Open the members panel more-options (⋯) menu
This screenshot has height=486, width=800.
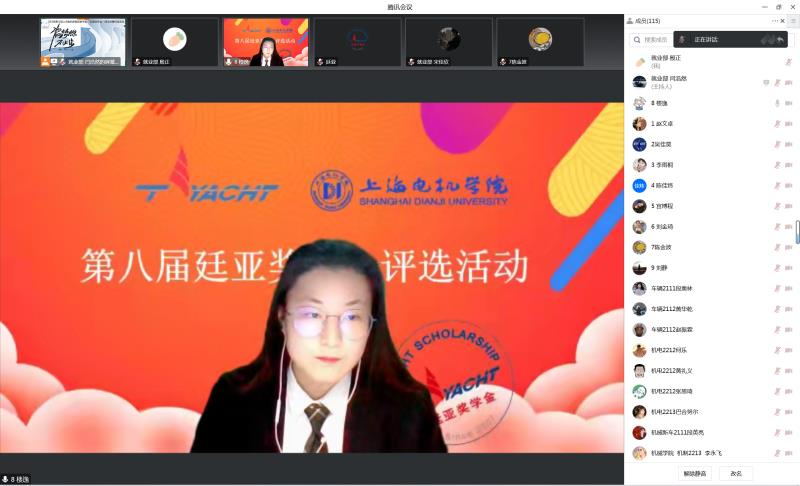pyautogui.click(x=774, y=21)
